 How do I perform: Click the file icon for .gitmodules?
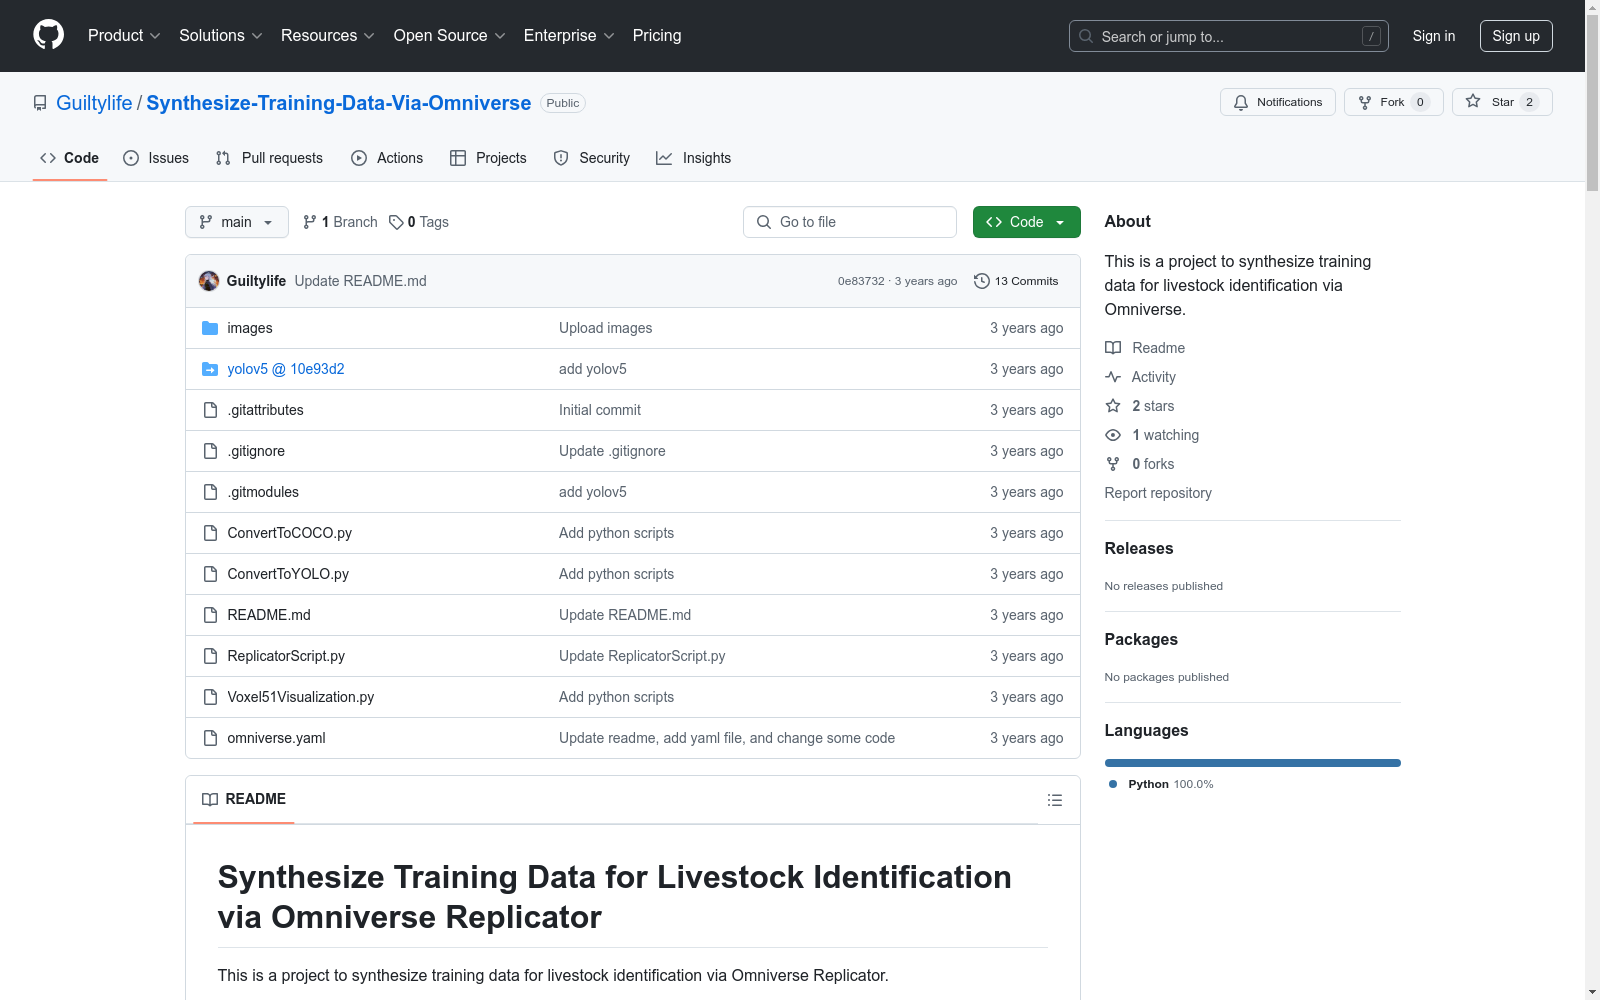coord(210,492)
